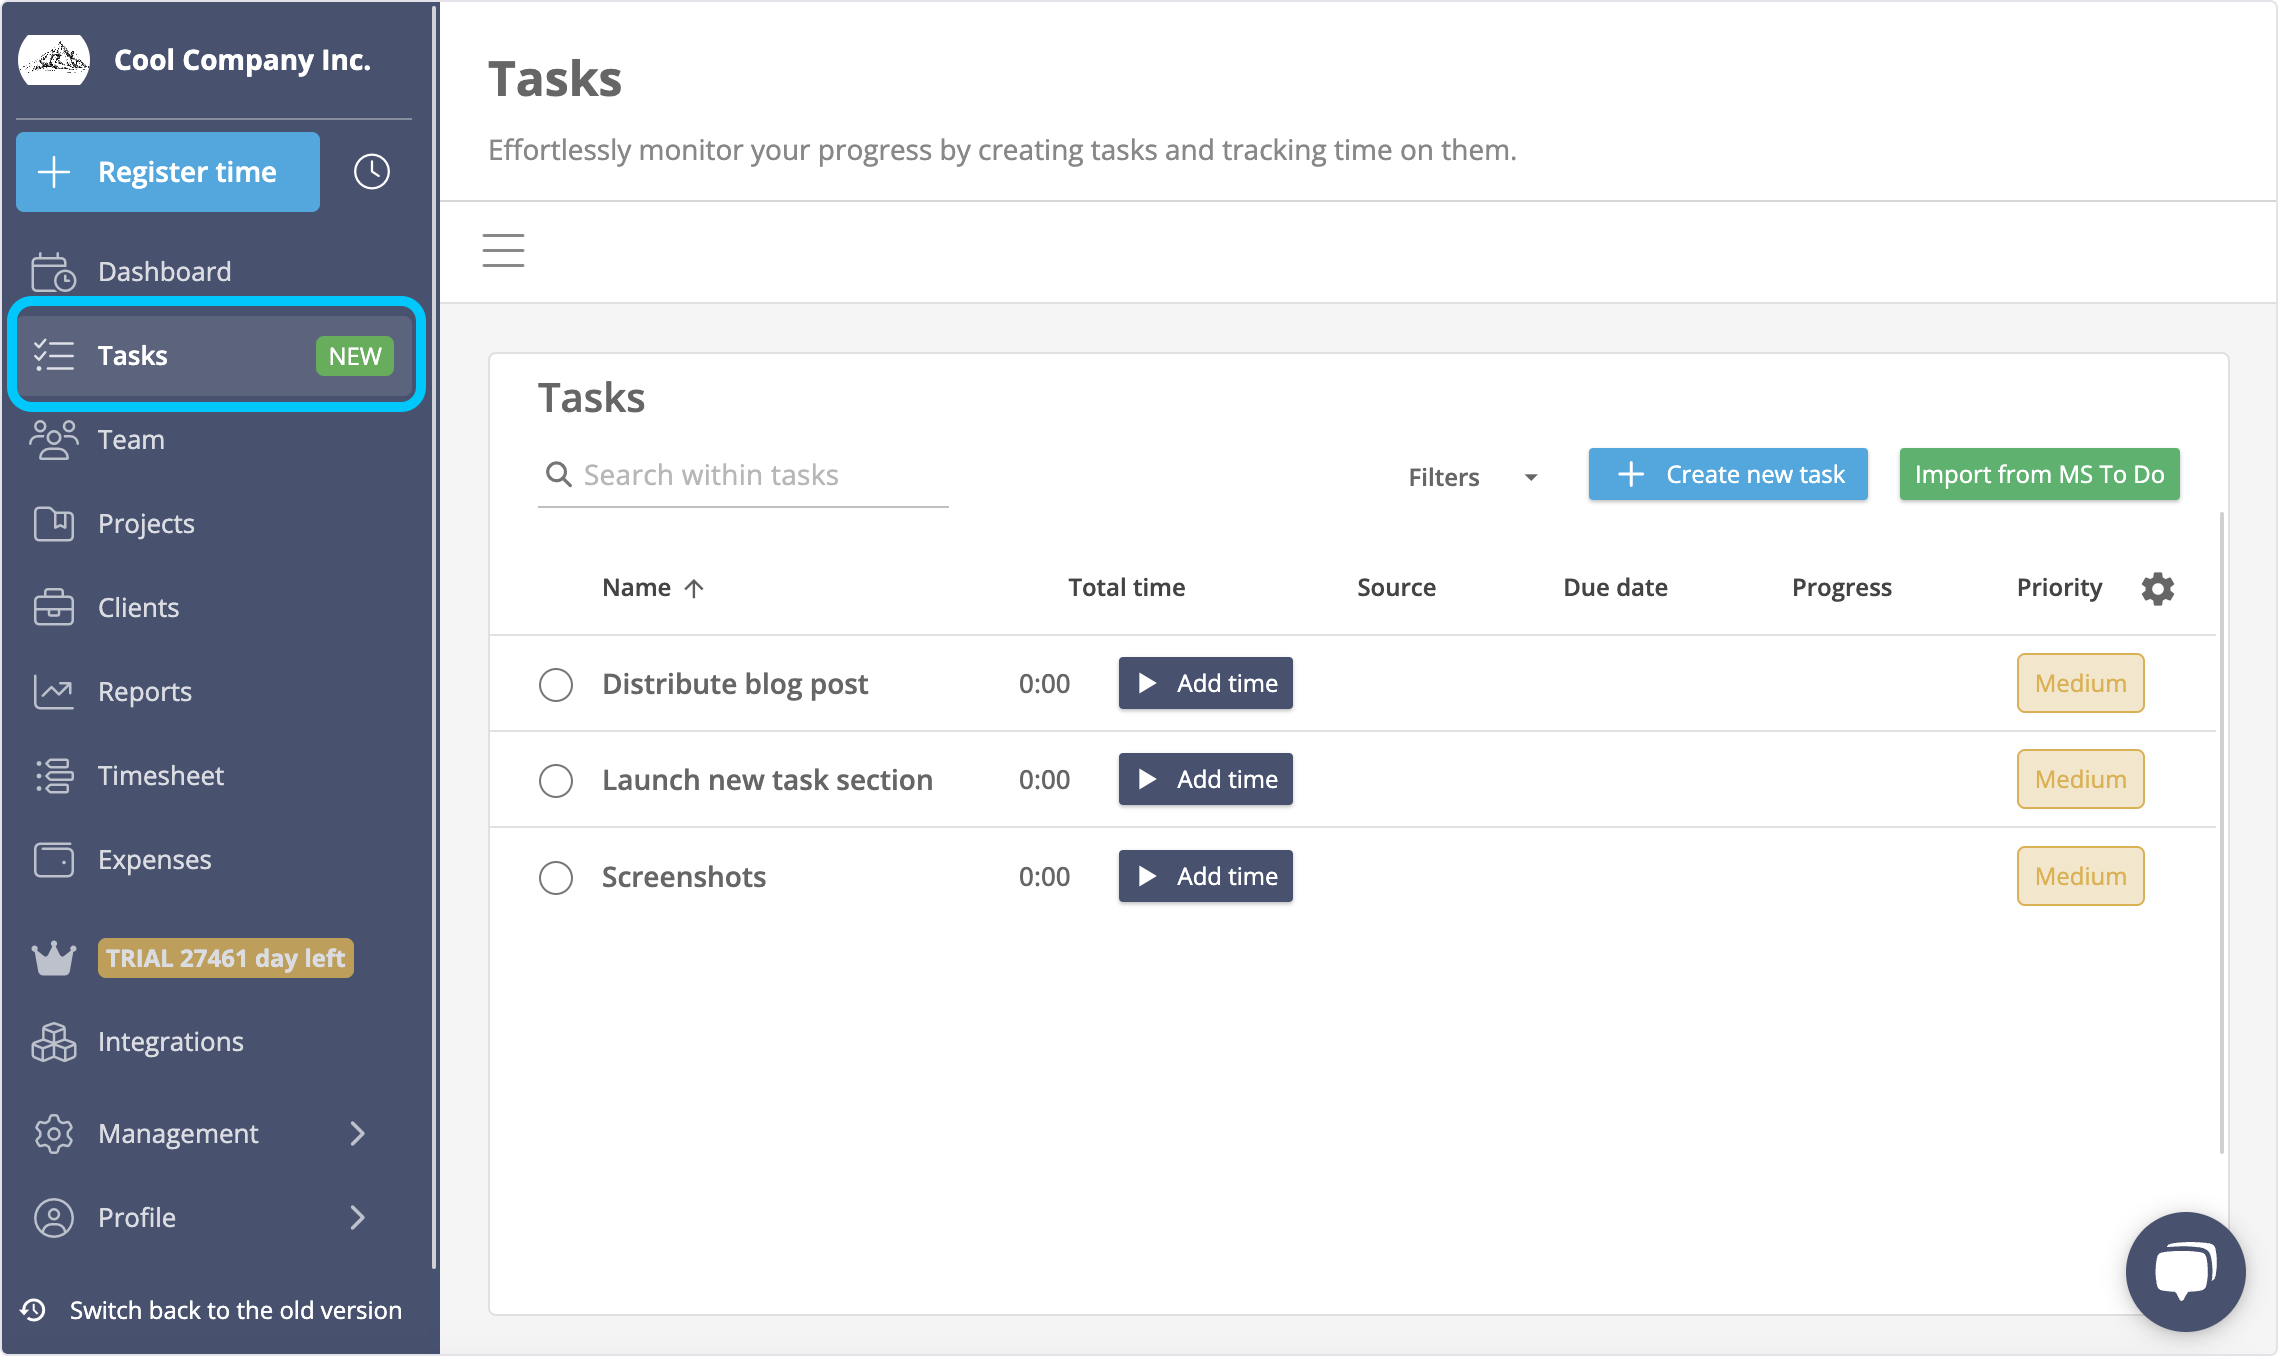Mark the Screenshots task as complete
The height and width of the screenshot is (1356, 2278).
click(x=556, y=878)
